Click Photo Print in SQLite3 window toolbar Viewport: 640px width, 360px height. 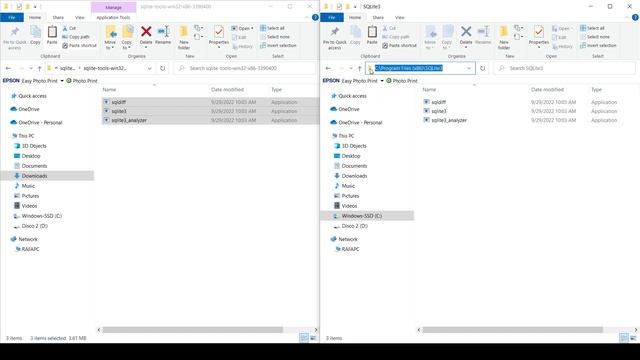[x=402, y=81]
